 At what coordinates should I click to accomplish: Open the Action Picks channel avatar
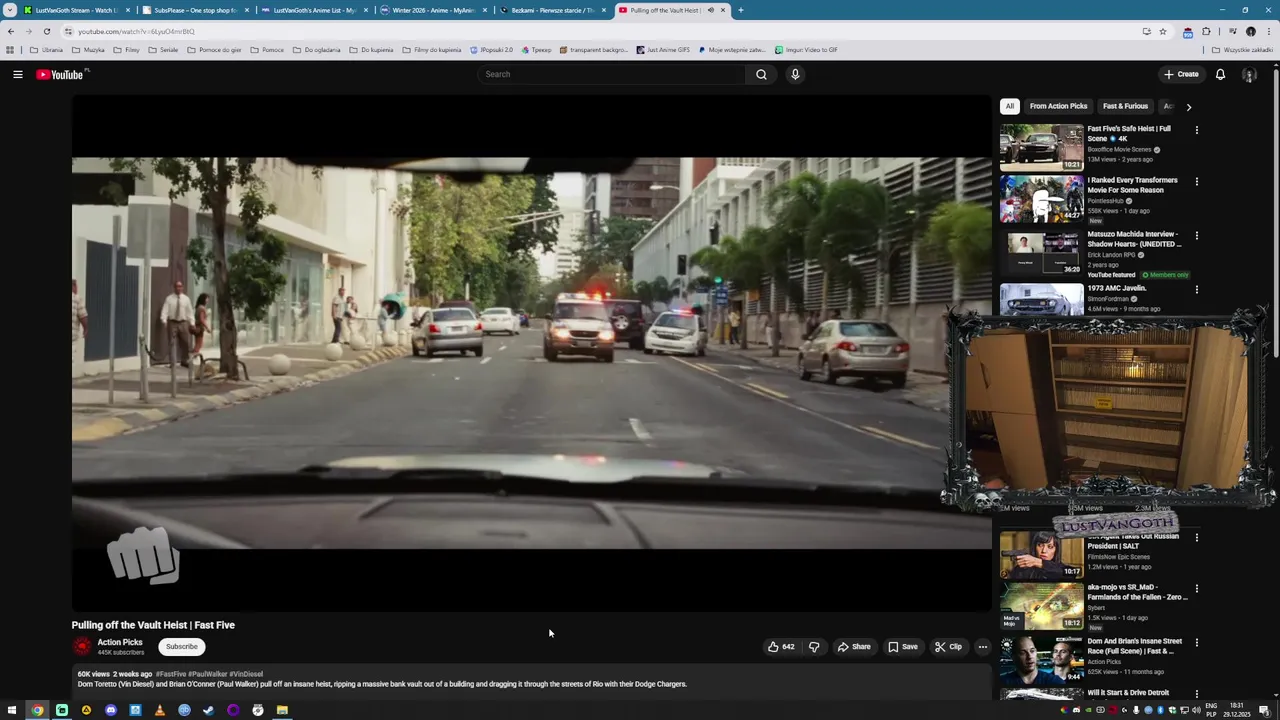point(82,647)
